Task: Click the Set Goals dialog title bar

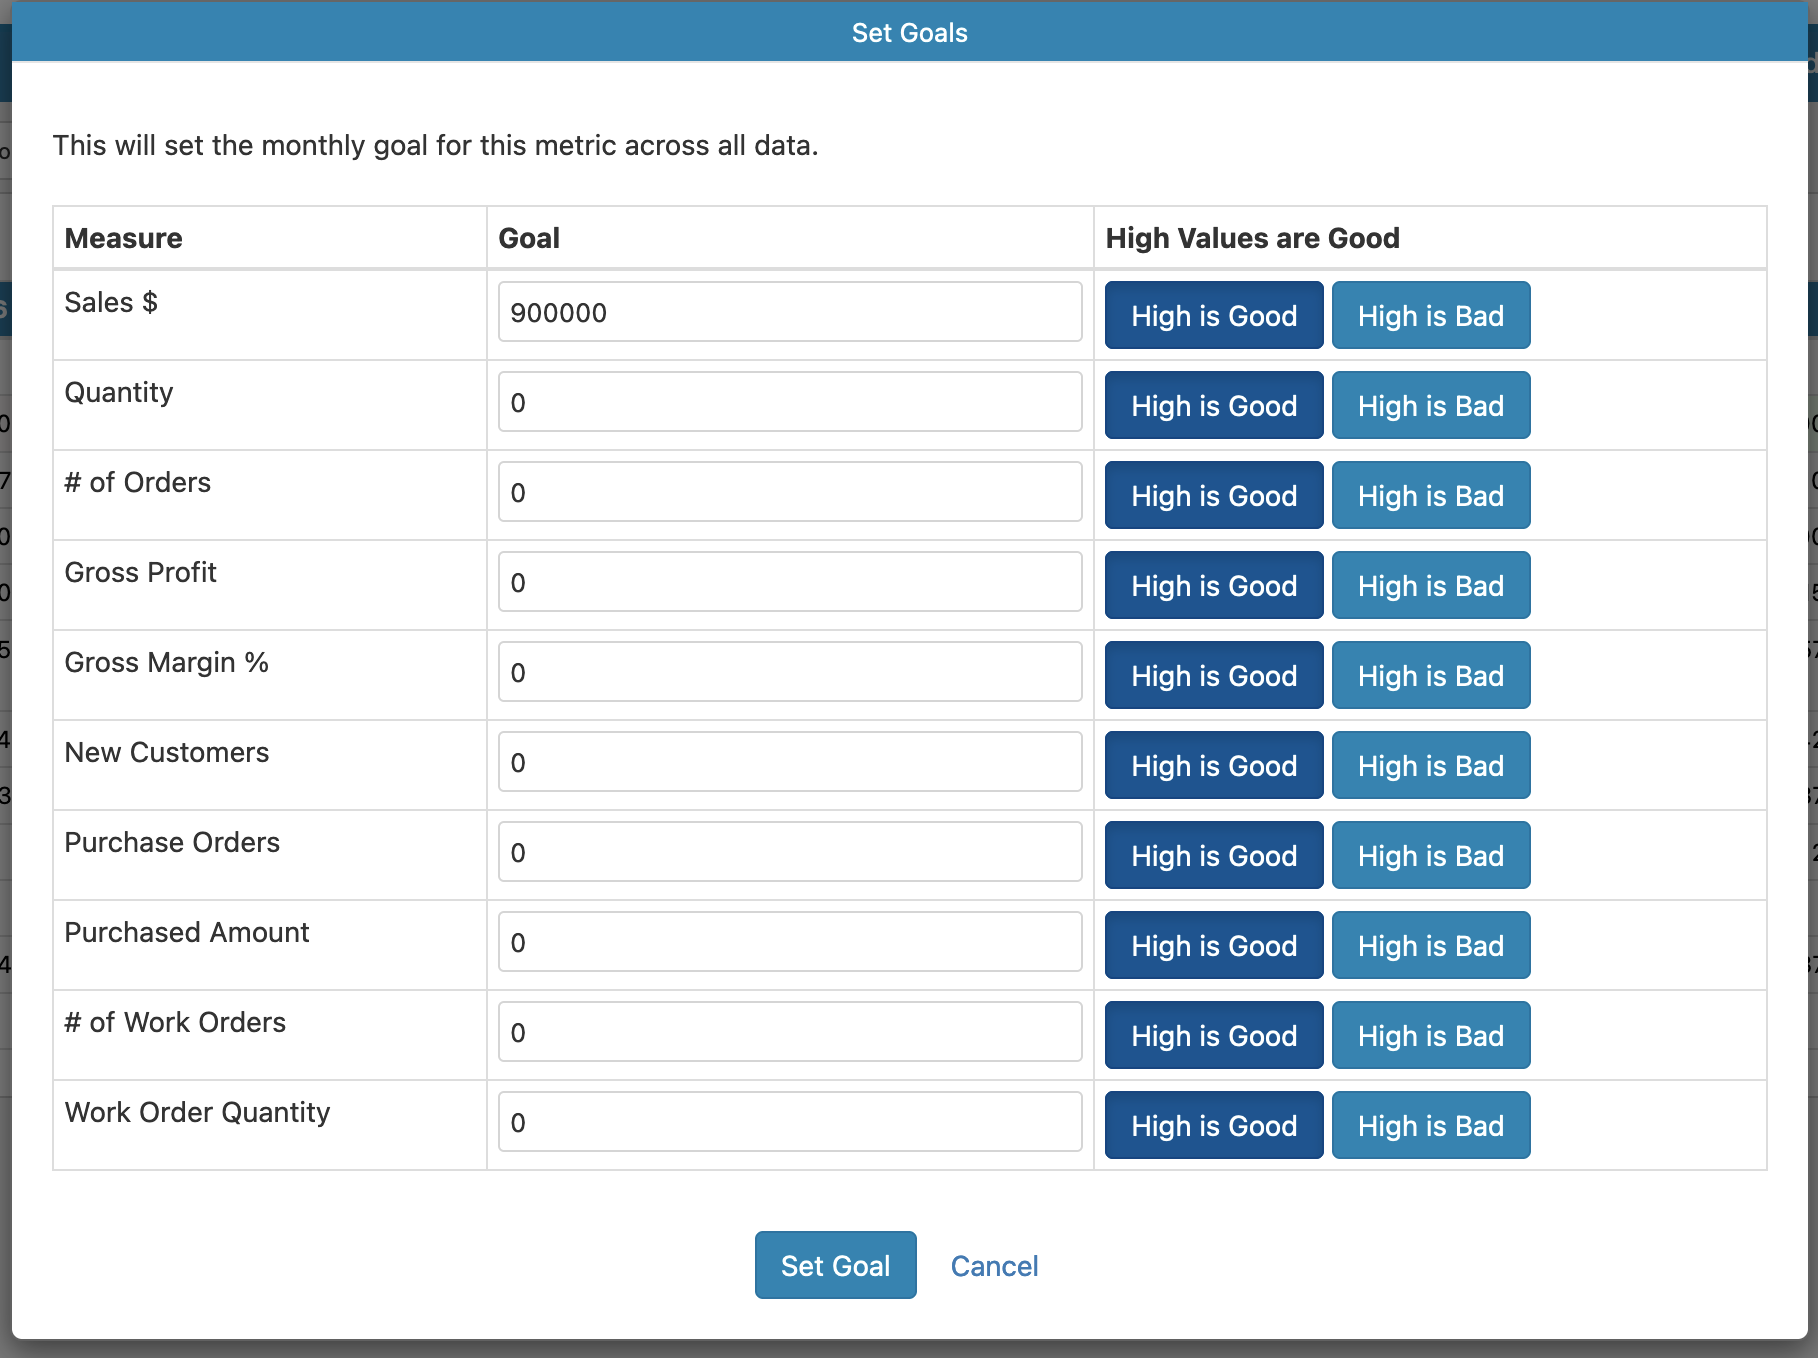Action: (x=908, y=31)
